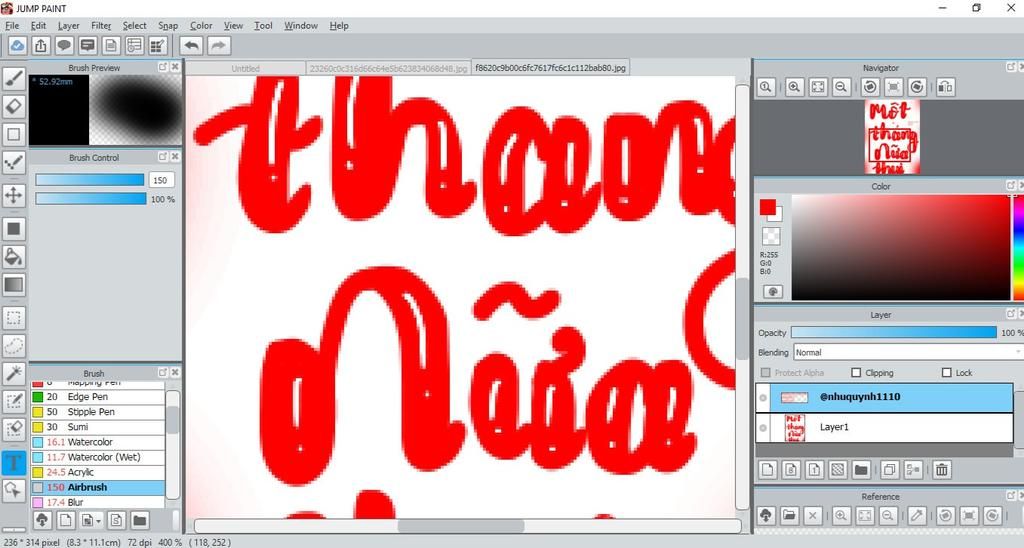The width and height of the screenshot is (1024, 548).
Task: Rotate the canvas left in Navigator
Action: coord(870,87)
